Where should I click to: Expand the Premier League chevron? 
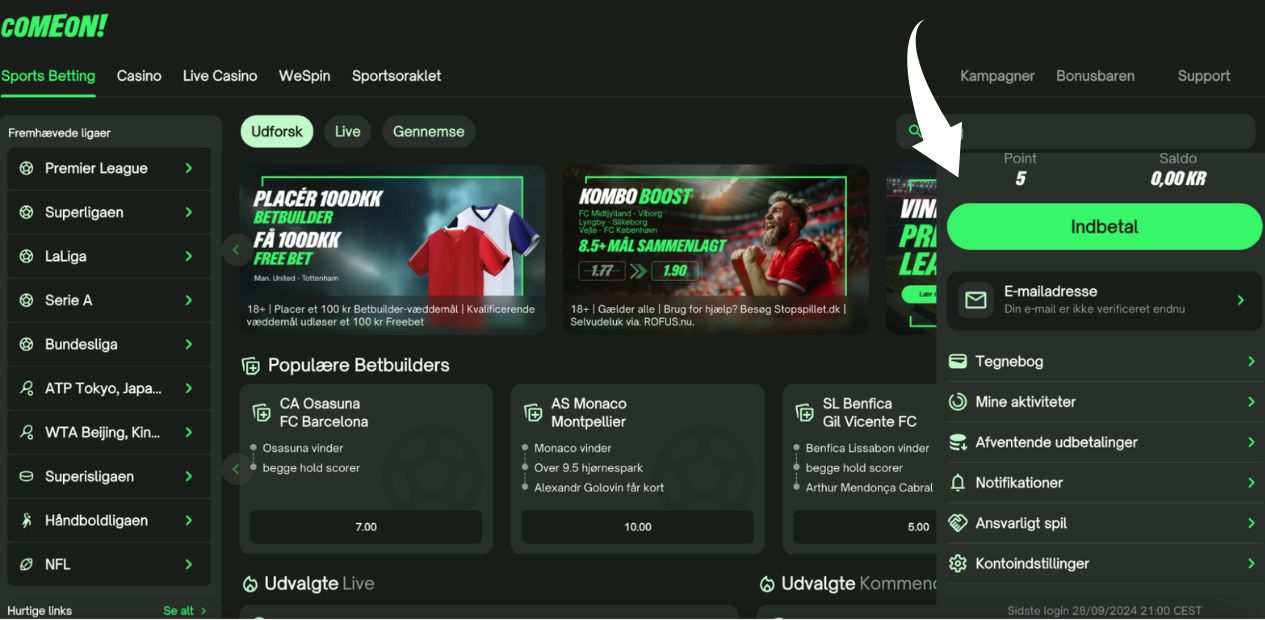pos(188,168)
